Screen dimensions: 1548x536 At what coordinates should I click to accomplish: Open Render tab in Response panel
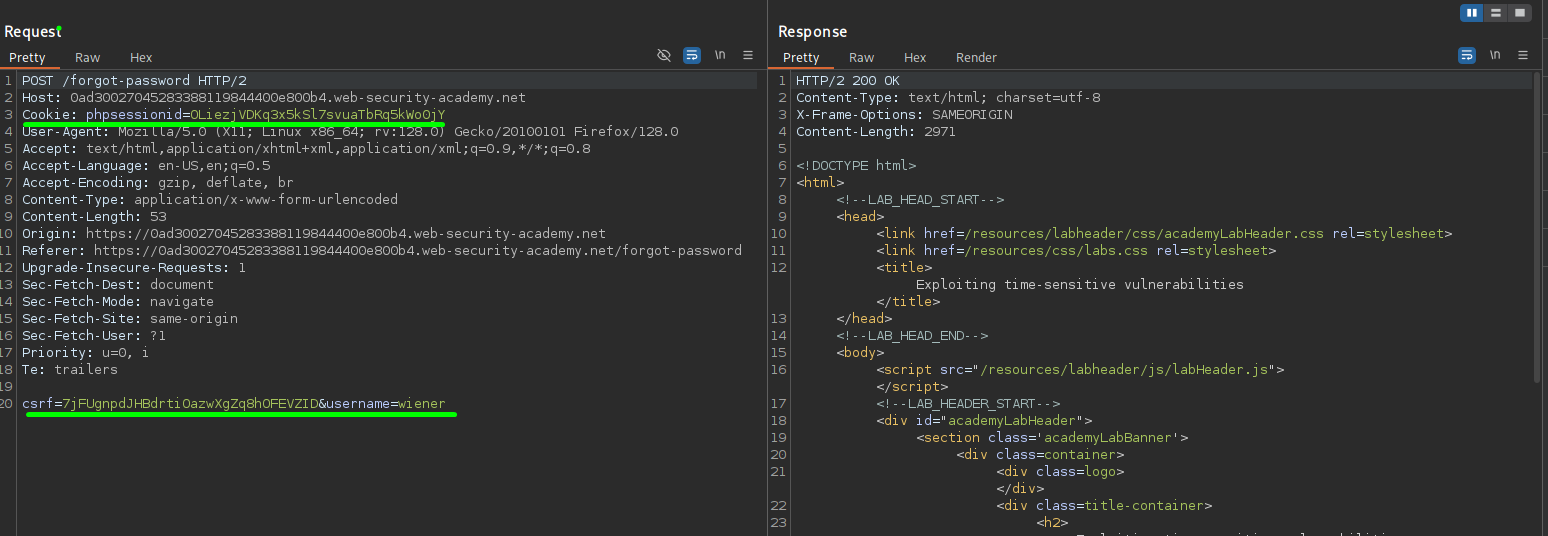[976, 58]
